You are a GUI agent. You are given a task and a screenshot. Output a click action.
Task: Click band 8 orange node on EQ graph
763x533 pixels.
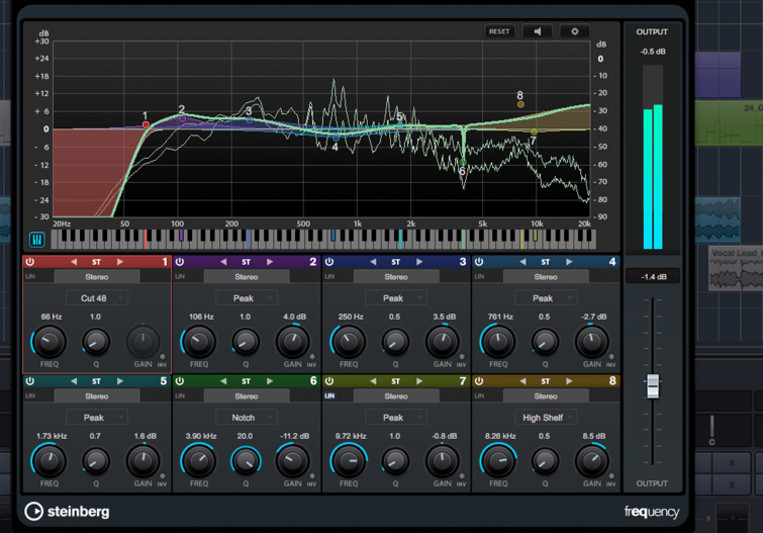click(520, 104)
